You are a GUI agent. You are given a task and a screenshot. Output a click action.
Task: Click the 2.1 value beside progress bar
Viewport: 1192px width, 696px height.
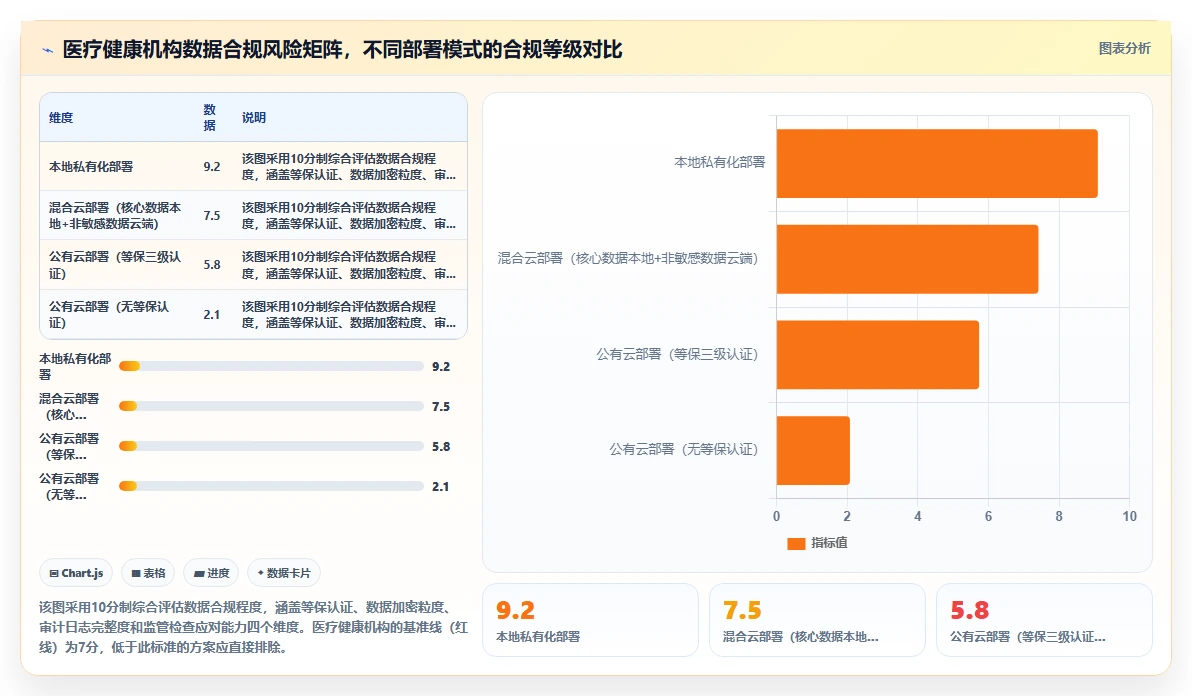click(441, 486)
